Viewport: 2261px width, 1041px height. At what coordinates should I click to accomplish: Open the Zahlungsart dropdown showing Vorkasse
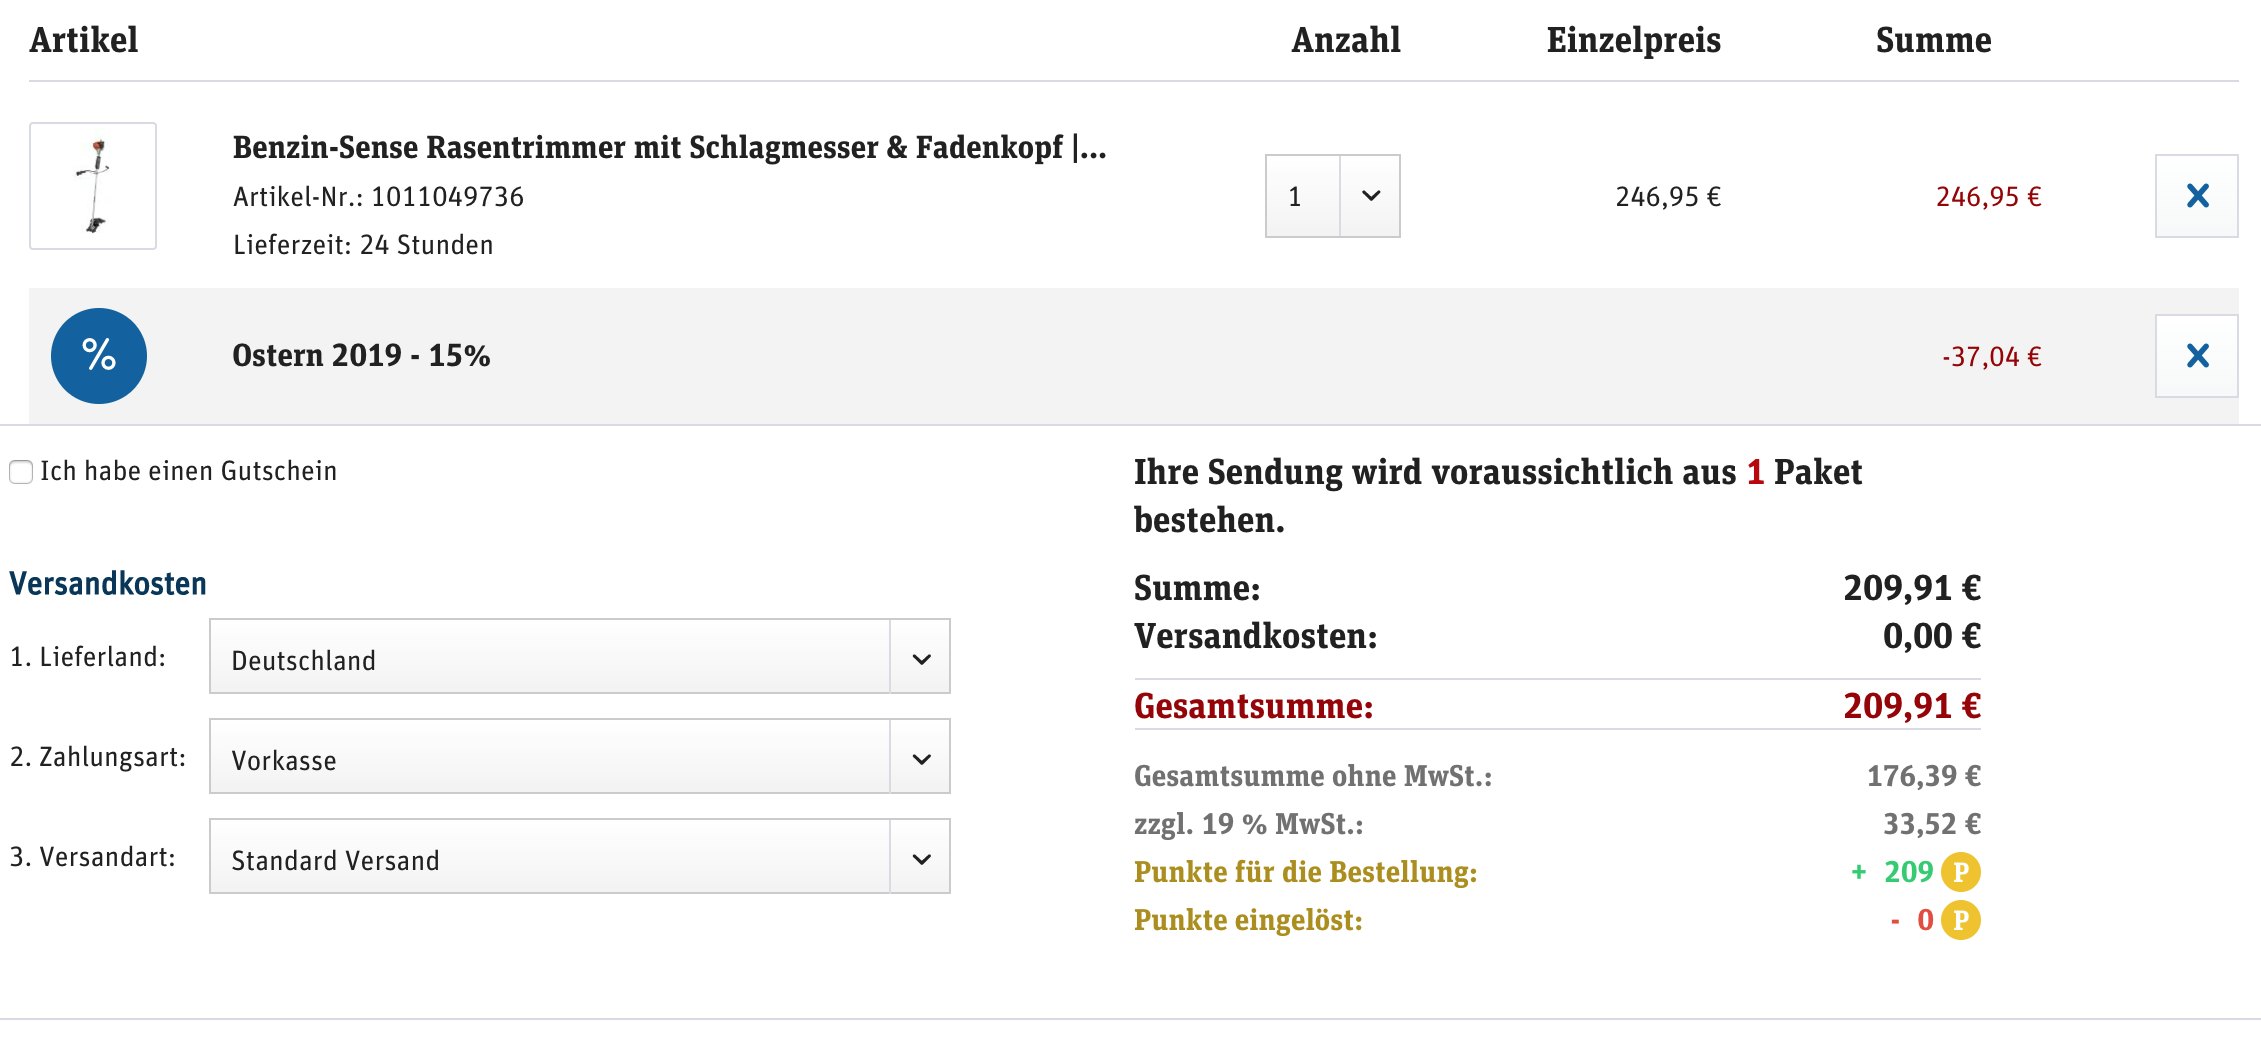pyautogui.click(x=579, y=757)
